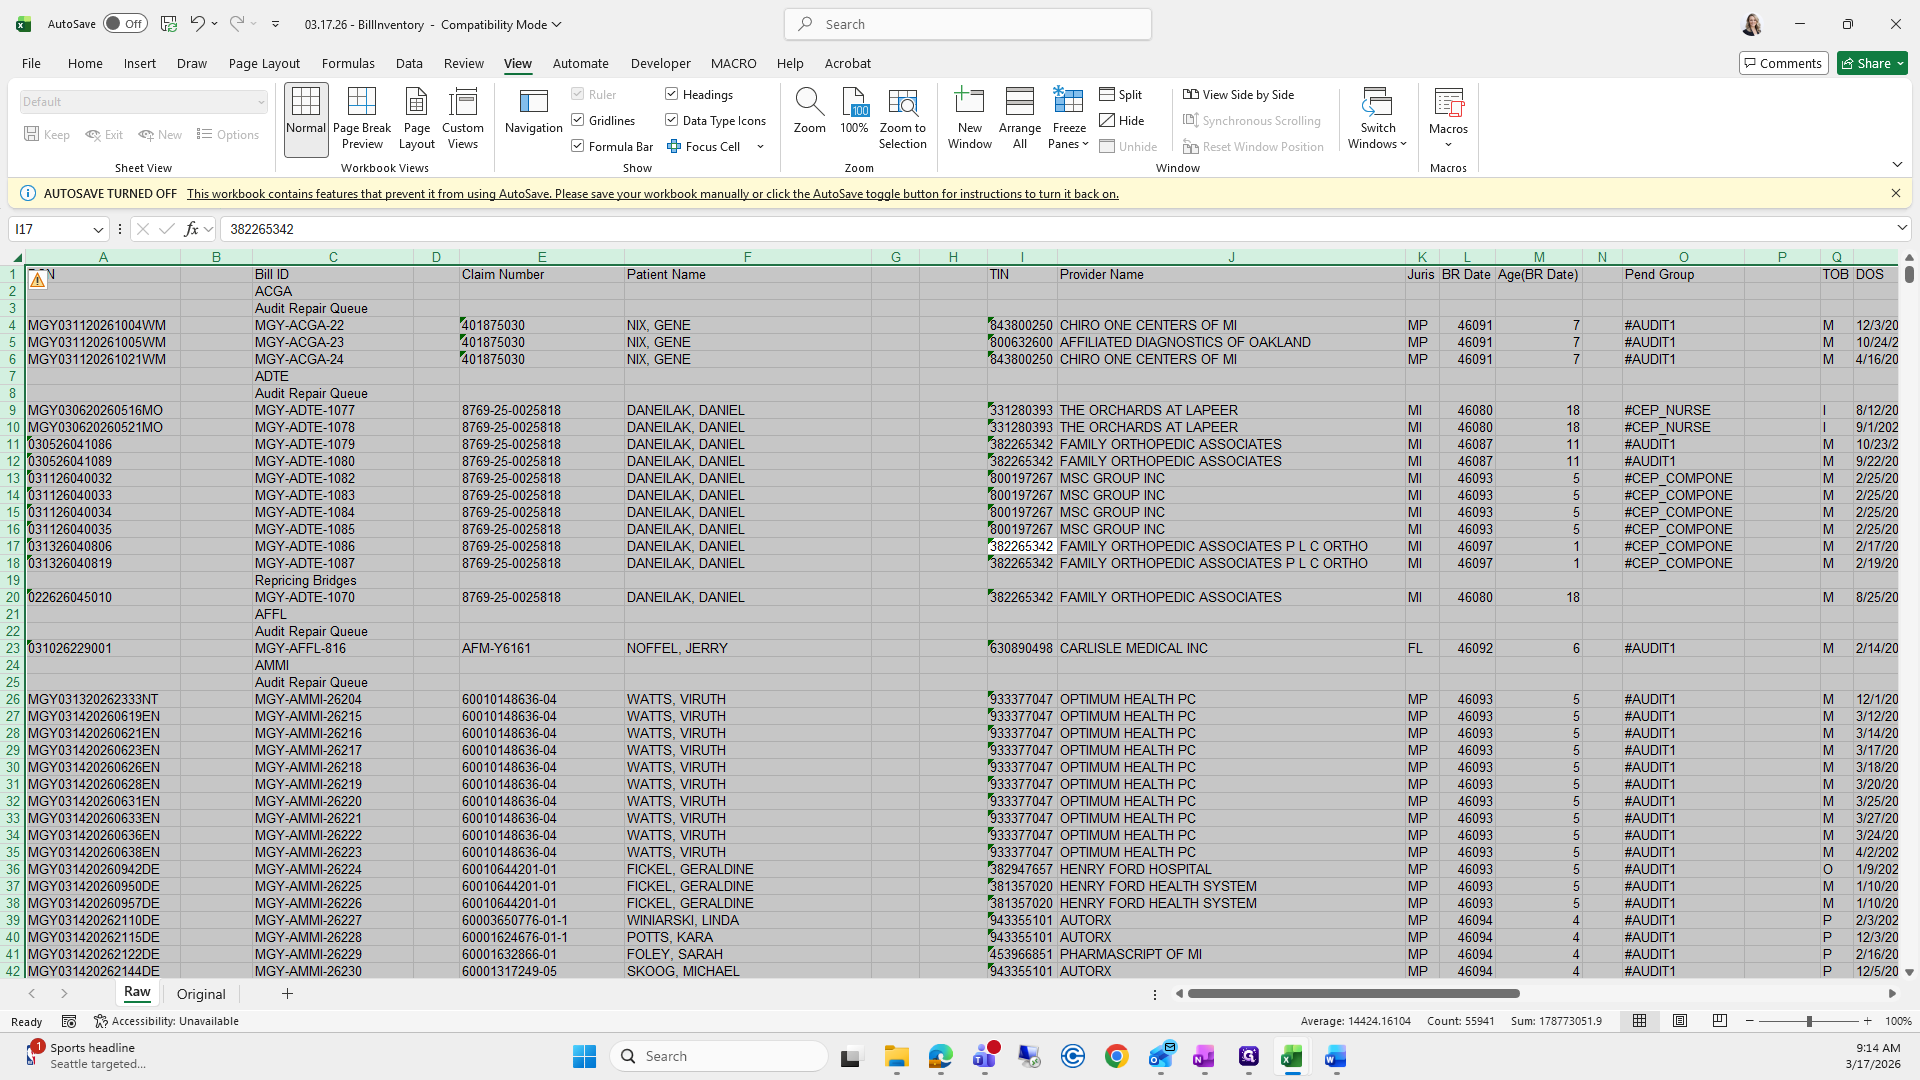1920x1080 pixels.
Task: Open the New Window command
Action: pyautogui.click(x=969, y=118)
